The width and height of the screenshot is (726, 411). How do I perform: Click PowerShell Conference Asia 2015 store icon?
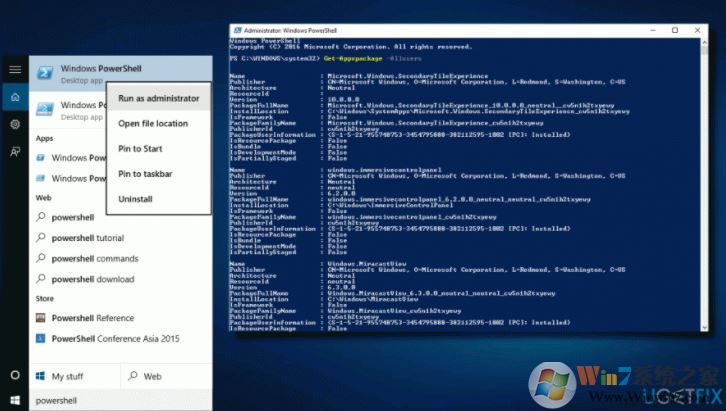41,338
